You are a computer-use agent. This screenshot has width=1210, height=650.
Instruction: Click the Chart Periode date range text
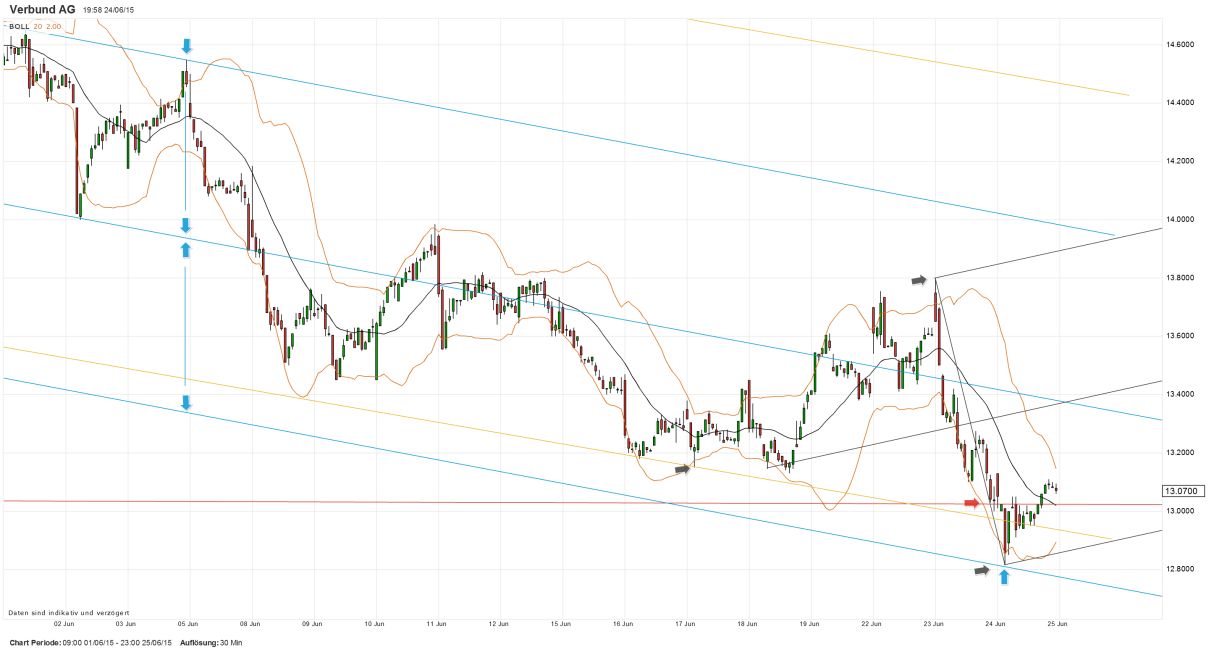(90, 642)
